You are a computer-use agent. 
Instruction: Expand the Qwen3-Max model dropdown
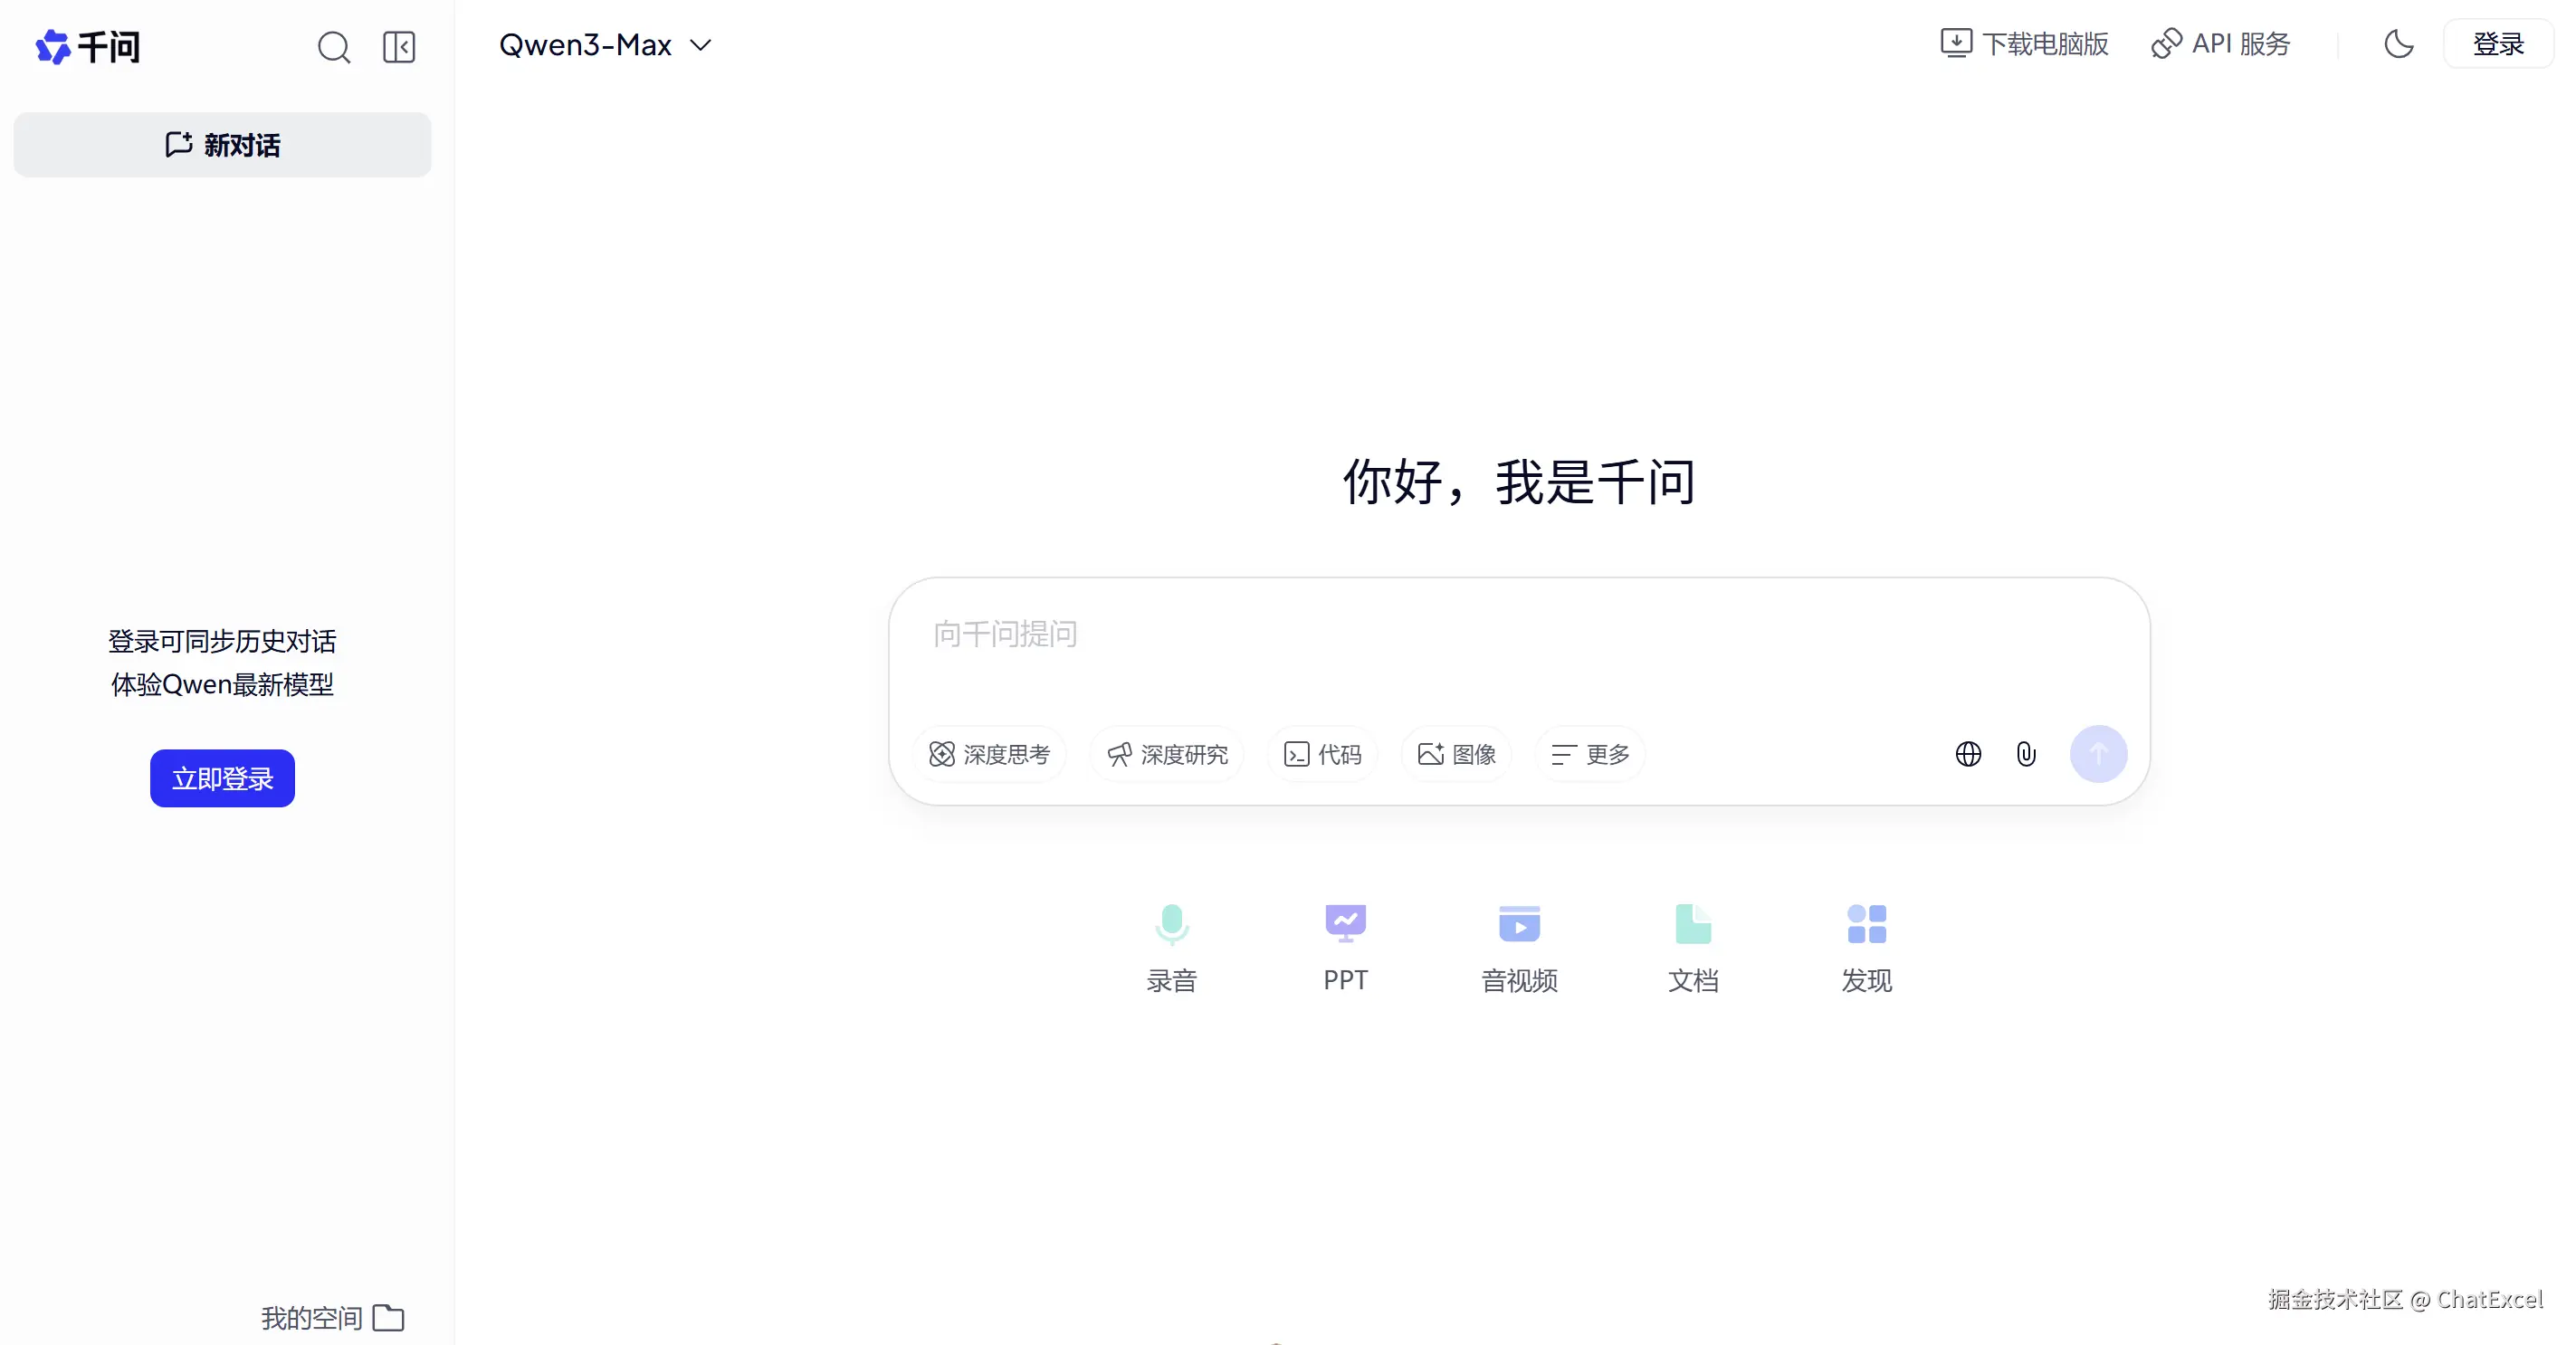coord(604,45)
